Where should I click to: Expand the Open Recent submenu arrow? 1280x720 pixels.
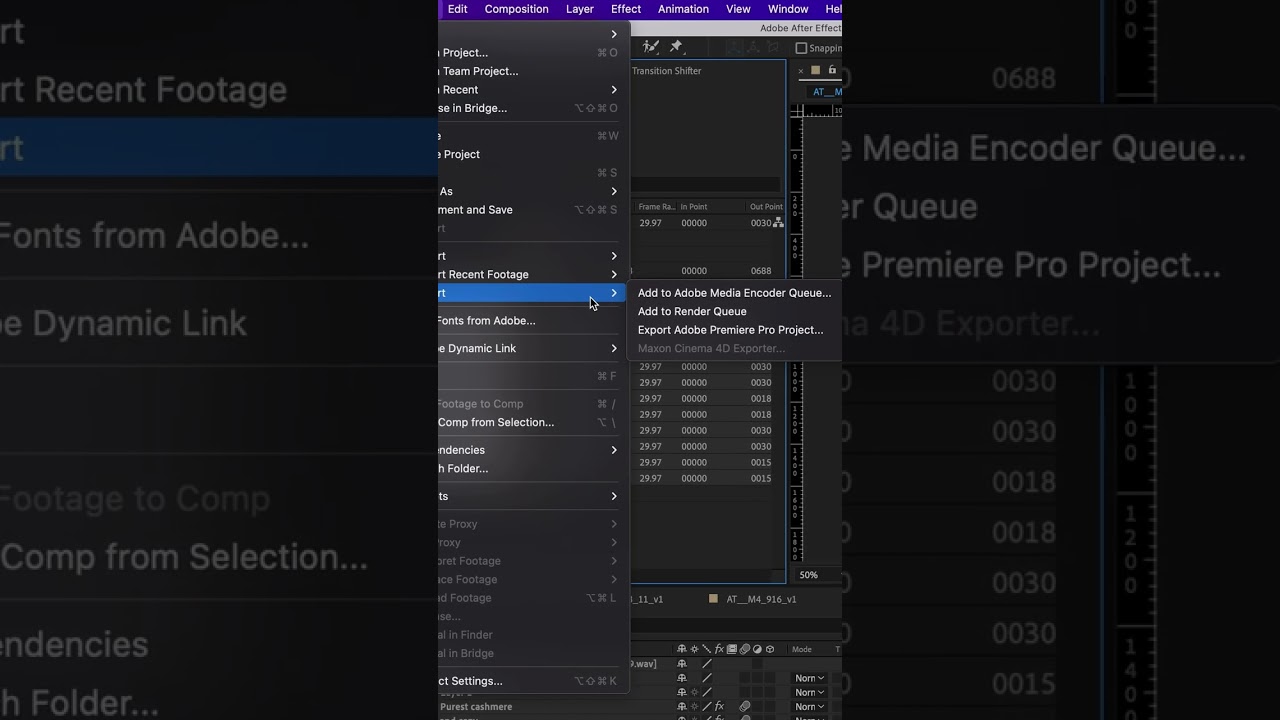614,89
